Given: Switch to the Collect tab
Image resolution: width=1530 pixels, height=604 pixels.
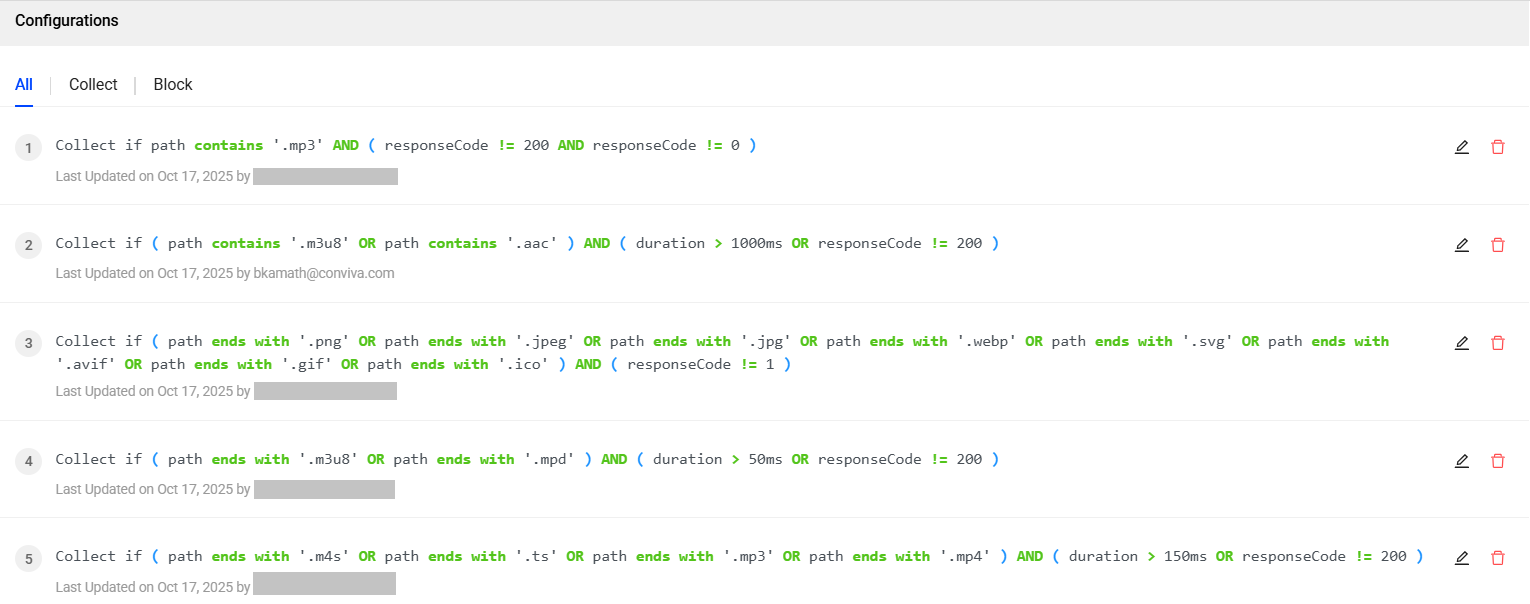Looking at the screenshot, I should pos(93,85).
